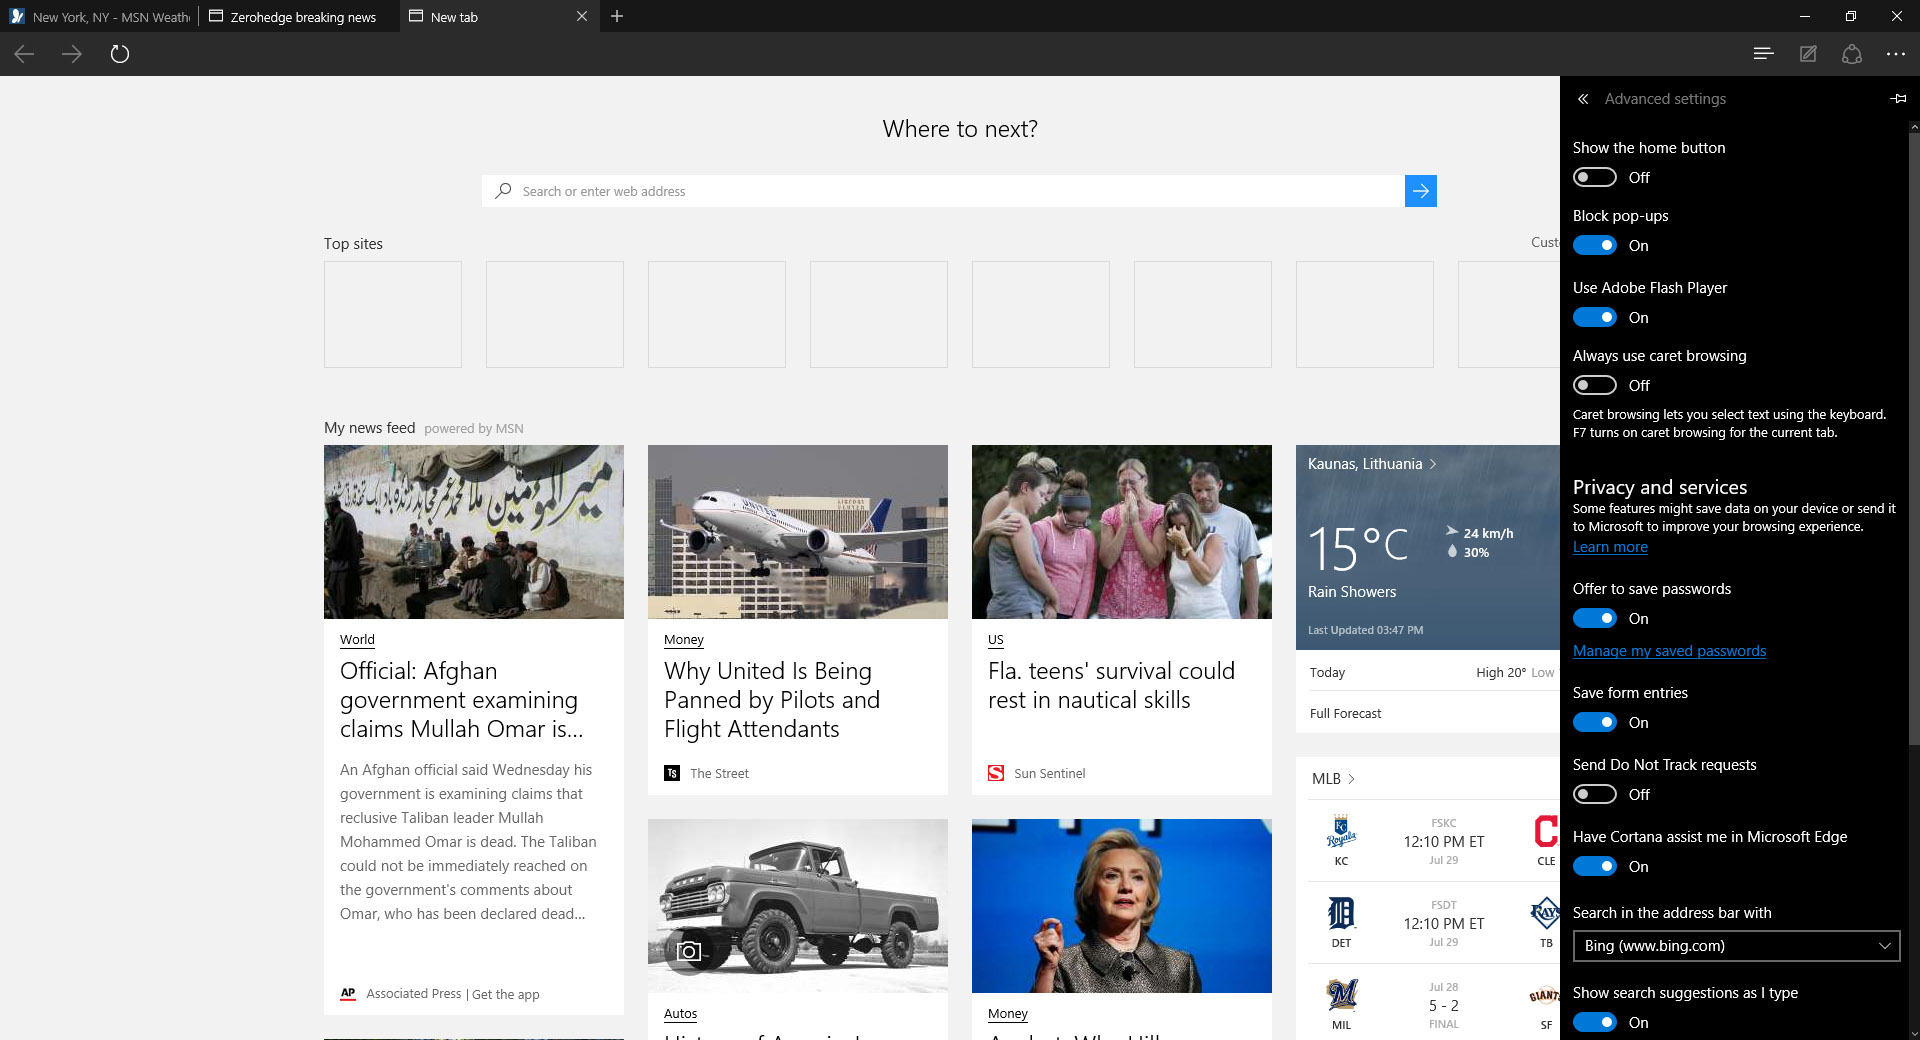Open the address bar search engine dropdown
Screen dimensions: 1920x1040
tap(1735, 946)
